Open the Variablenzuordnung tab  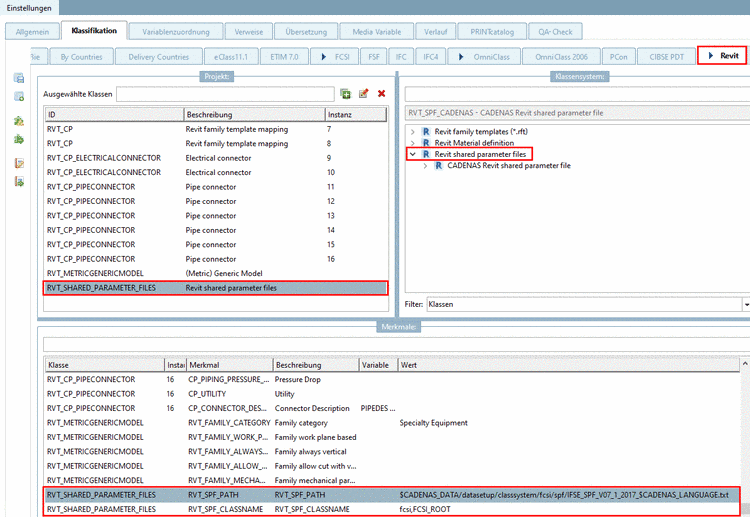pyautogui.click(x=176, y=32)
